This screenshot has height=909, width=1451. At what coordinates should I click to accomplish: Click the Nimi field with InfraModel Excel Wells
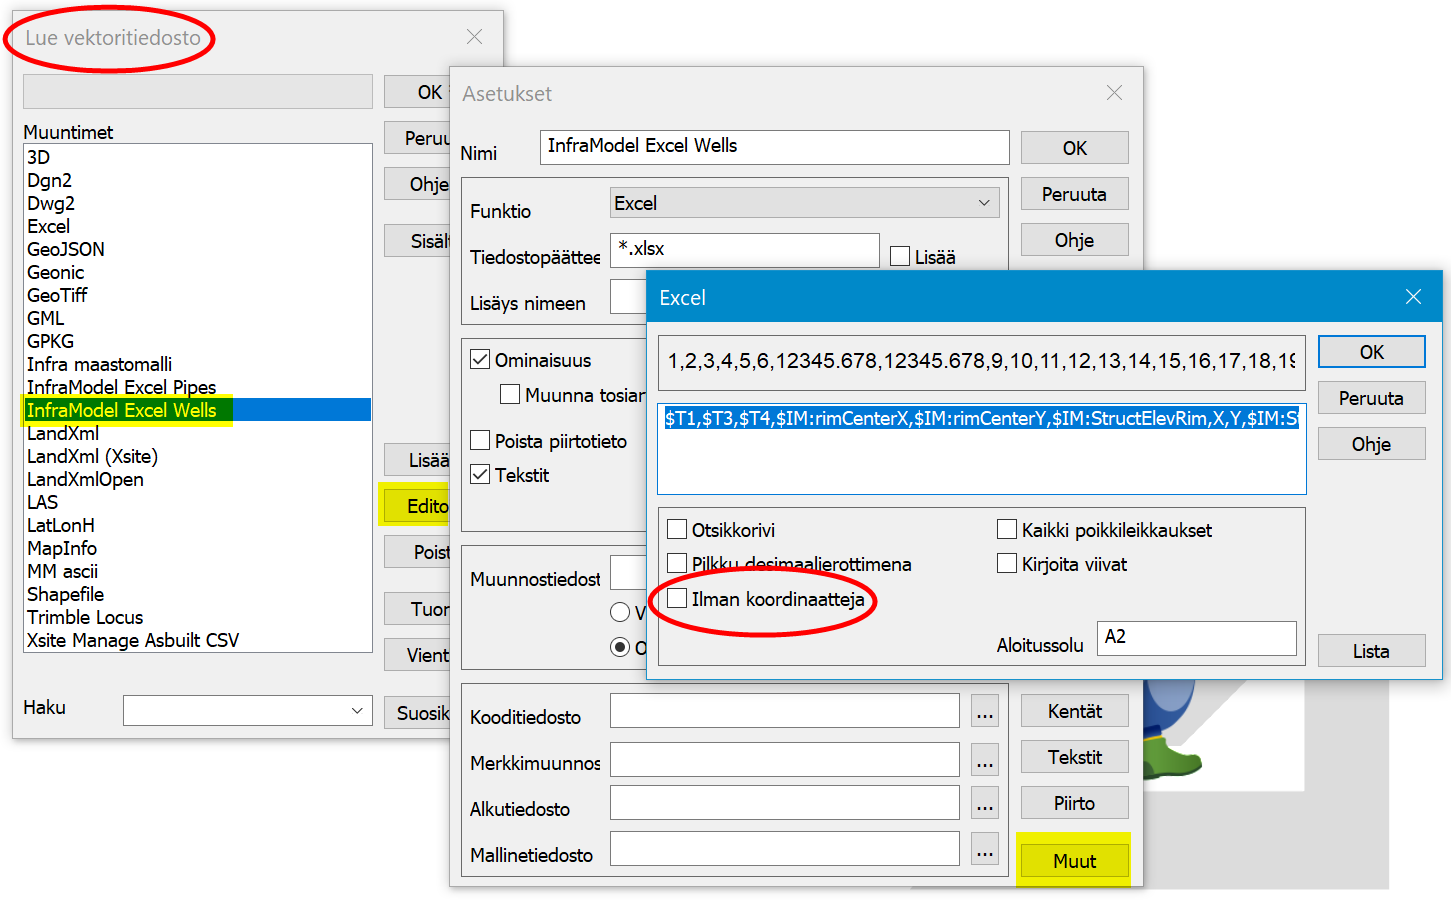(773, 147)
